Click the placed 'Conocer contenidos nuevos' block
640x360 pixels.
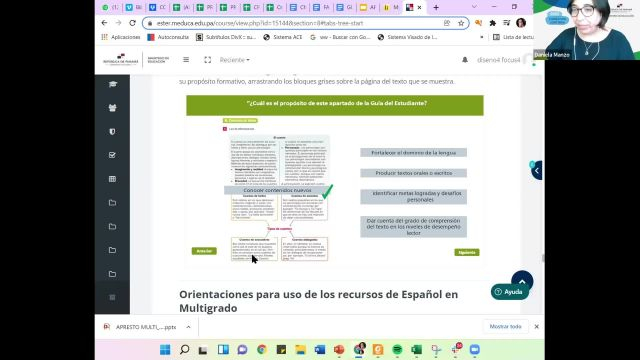coord(277,190)
